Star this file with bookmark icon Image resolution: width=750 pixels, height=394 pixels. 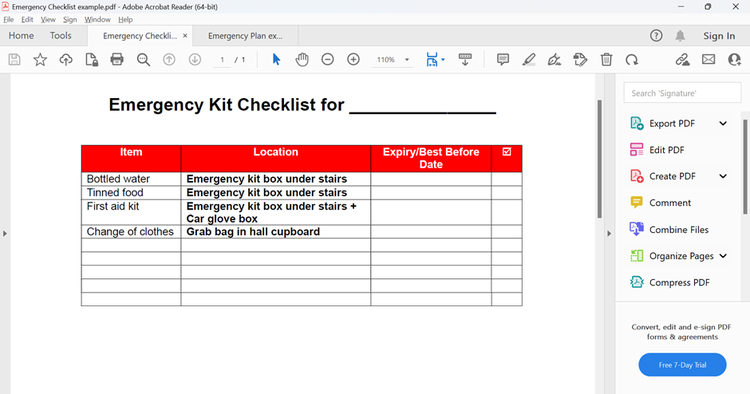coord(40,59)
